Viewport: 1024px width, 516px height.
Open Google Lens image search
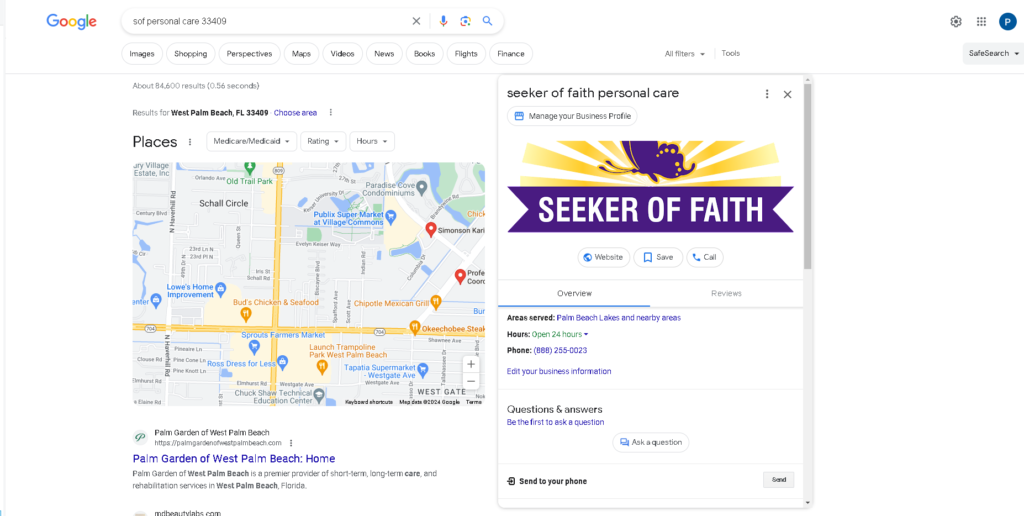click(x=465, y=21)
